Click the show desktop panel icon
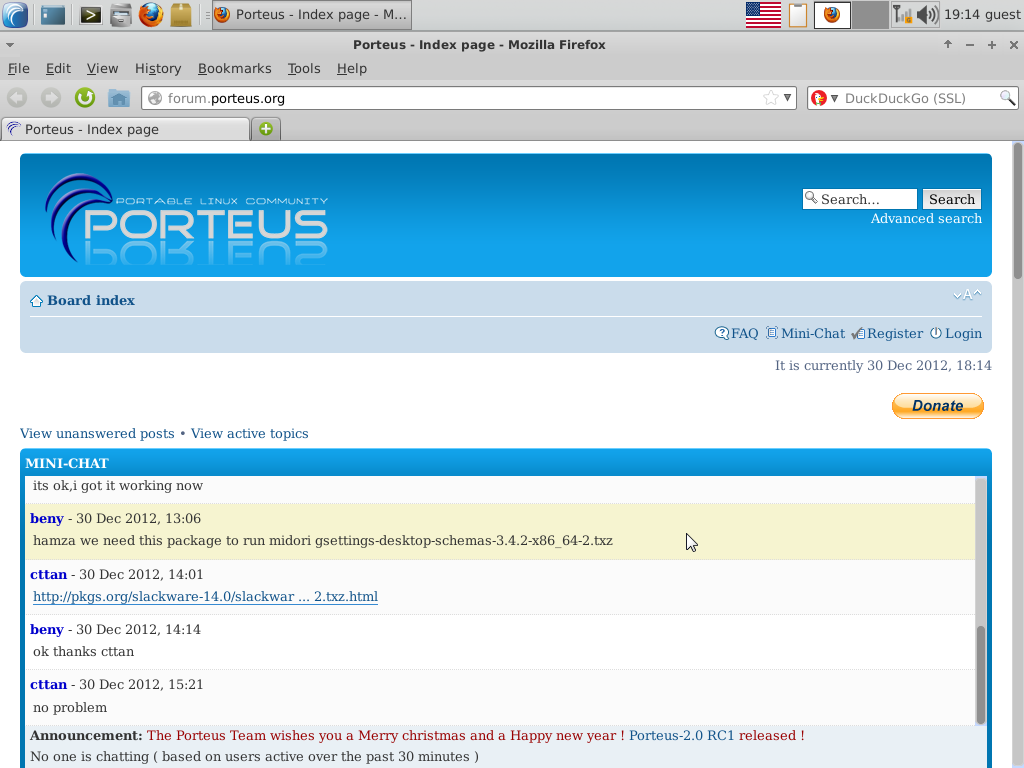 53,14
